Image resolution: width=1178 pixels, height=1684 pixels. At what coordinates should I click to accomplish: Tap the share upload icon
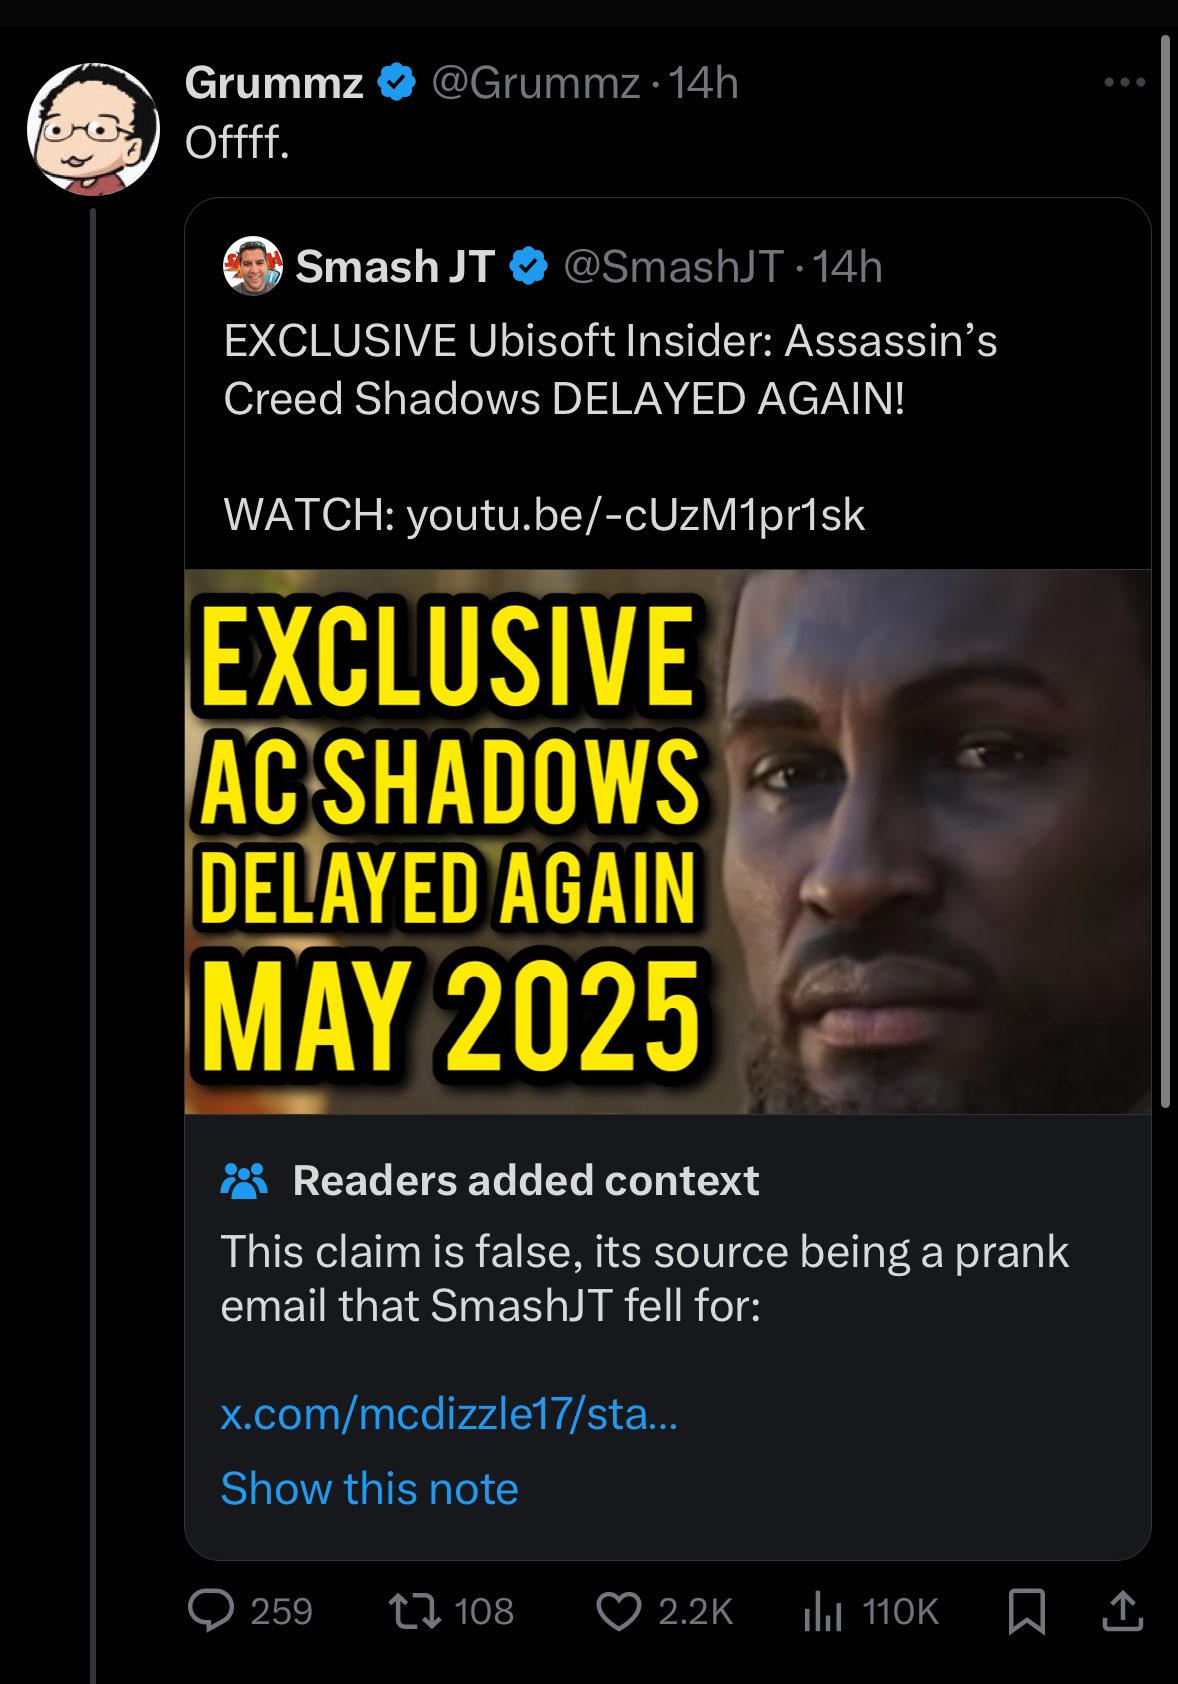(1122, 1611)
